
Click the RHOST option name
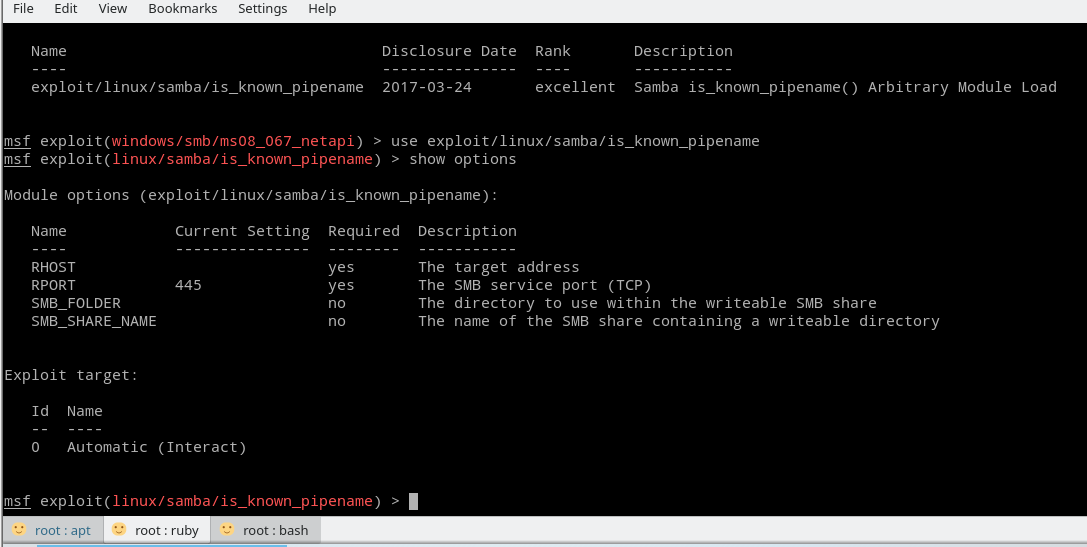point(53,267)
